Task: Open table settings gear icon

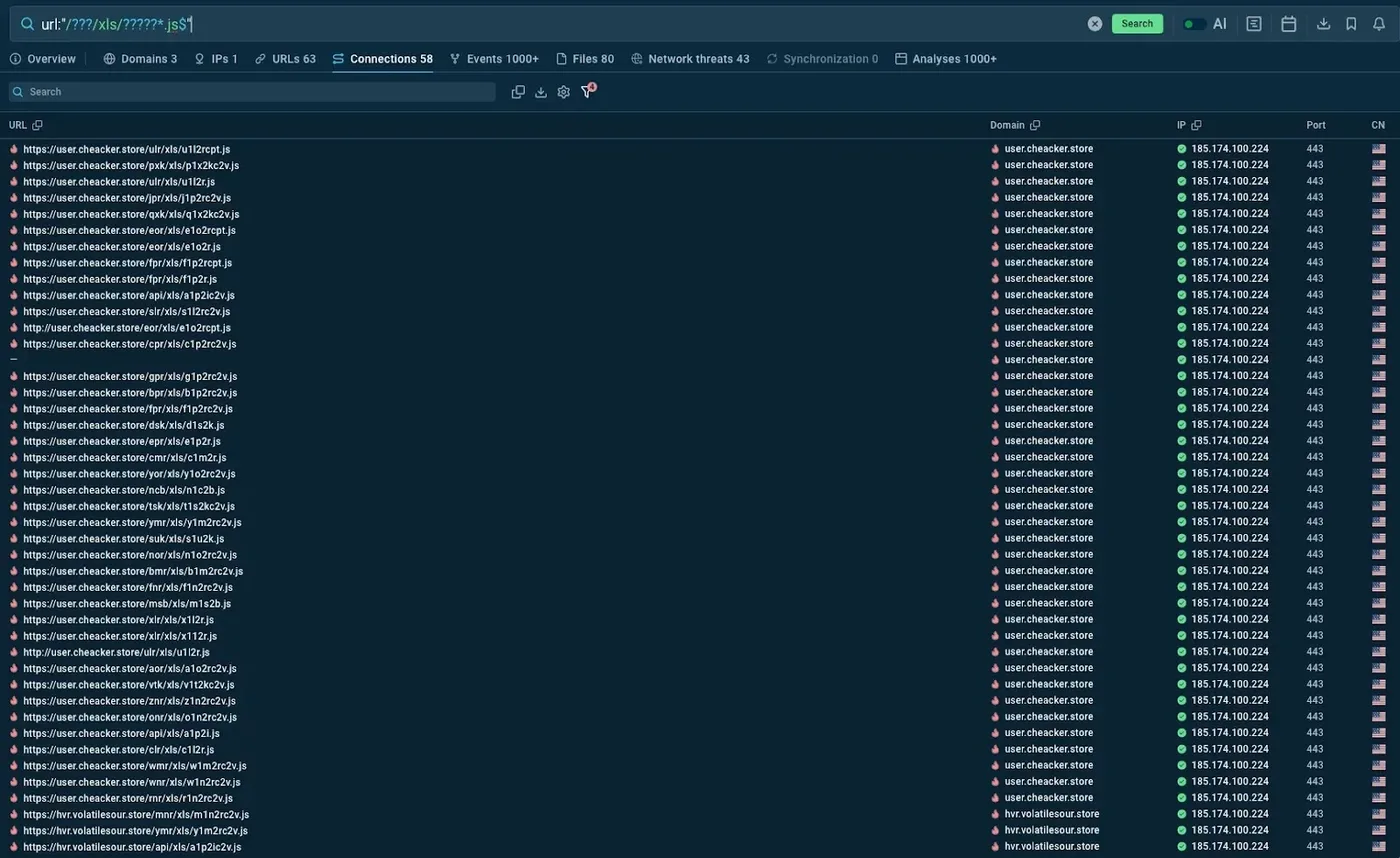Action: click(564, 92)
